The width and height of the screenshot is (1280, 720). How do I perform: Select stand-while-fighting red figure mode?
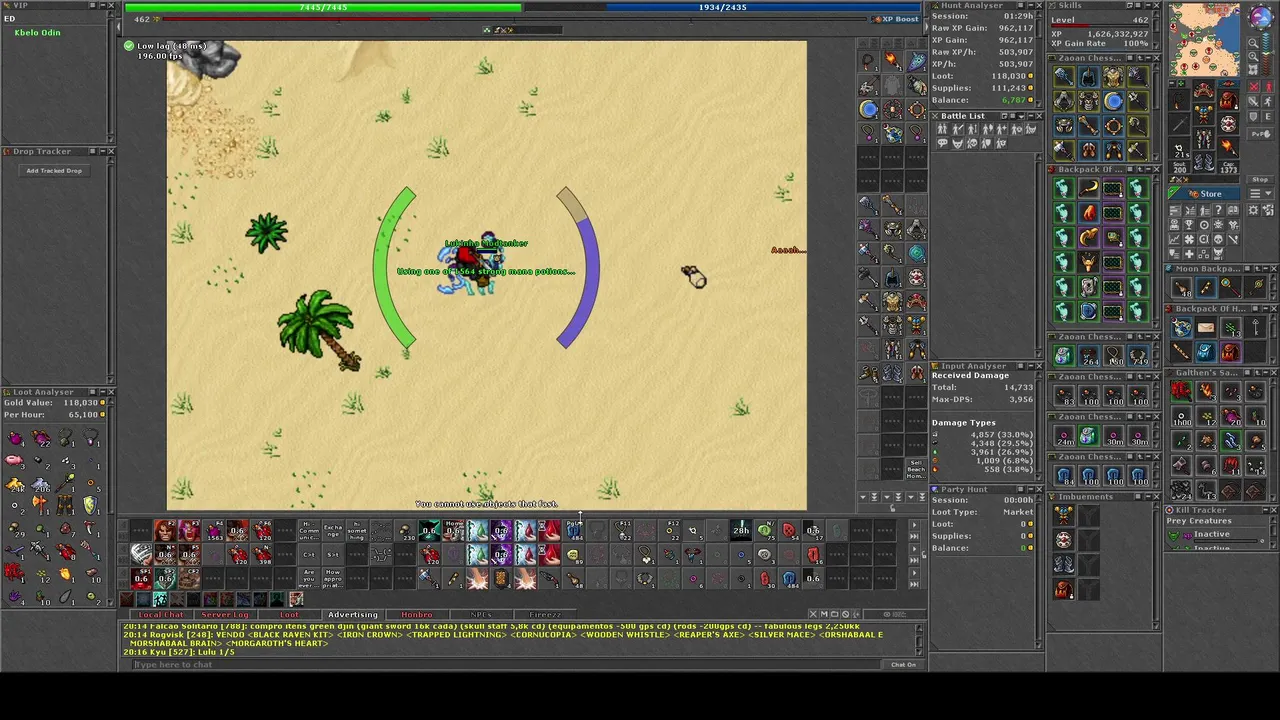coord(1269,86)
